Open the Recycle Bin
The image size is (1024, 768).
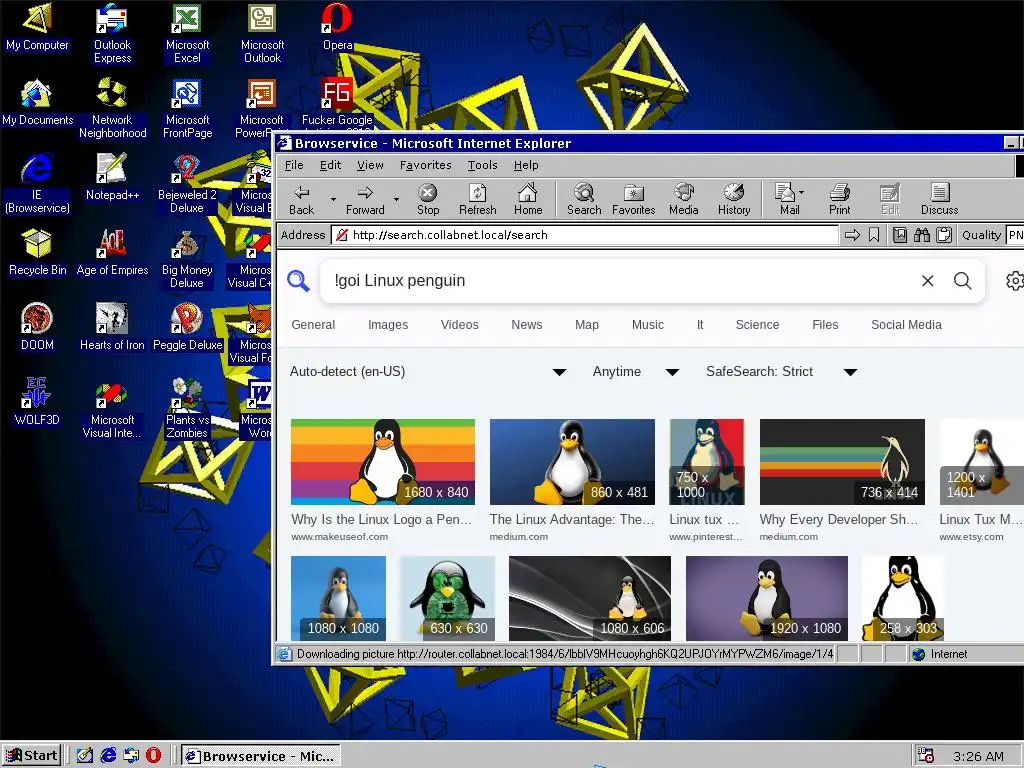tap(37, 253)
